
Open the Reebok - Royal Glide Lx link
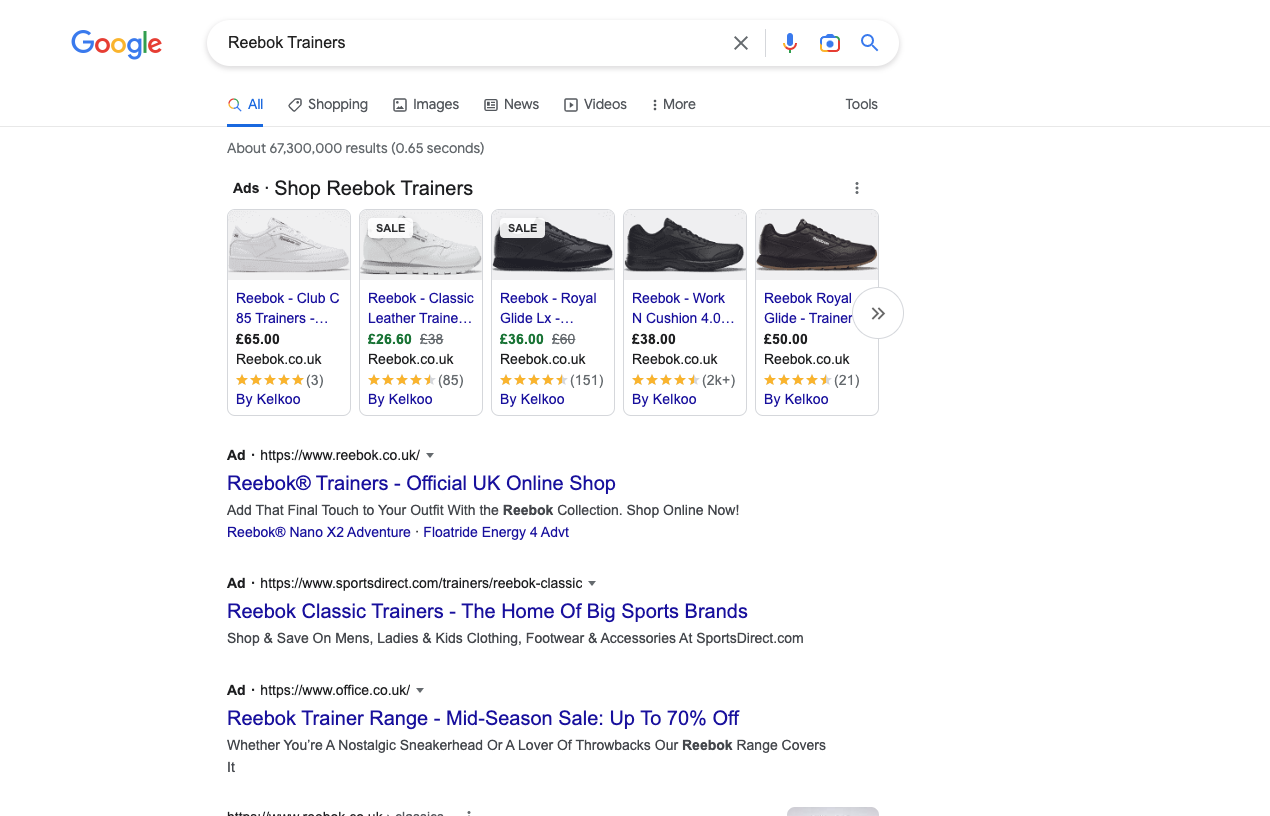tap(548, 308)
